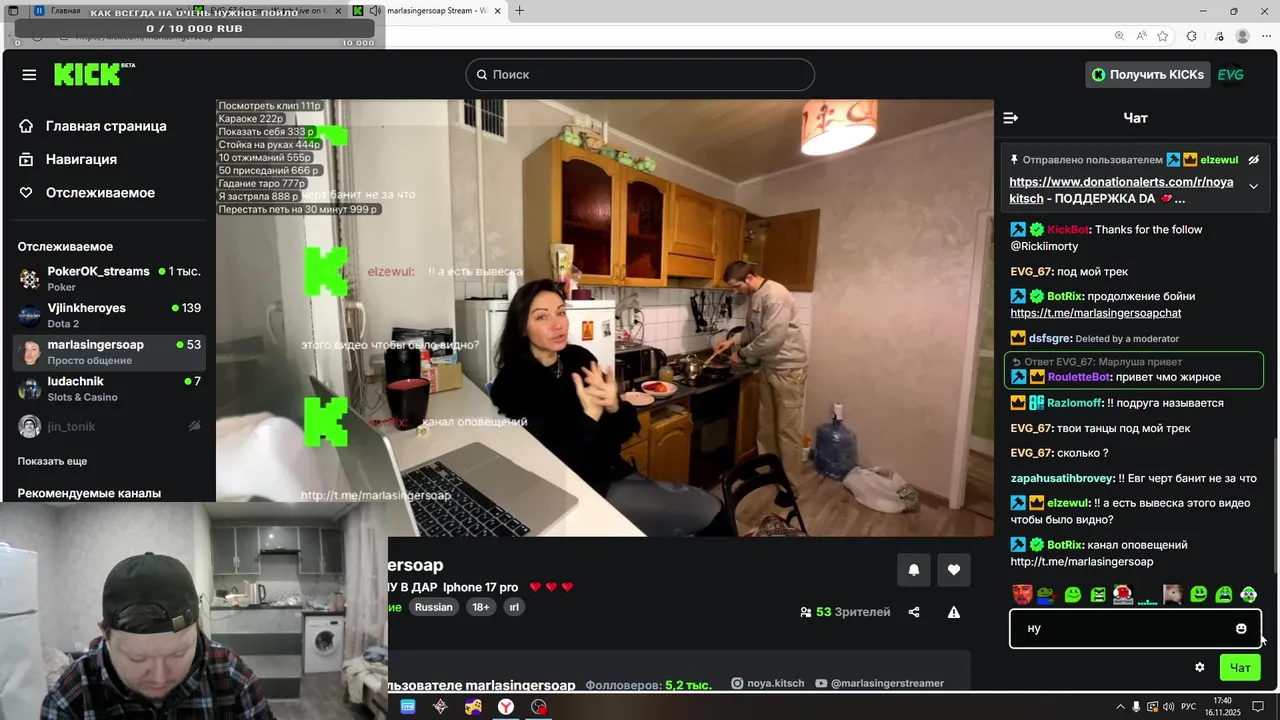Screen dimensions: 1280x720
Task: Report stream with warning triangle icon
Action: click(x=954, y=612)
